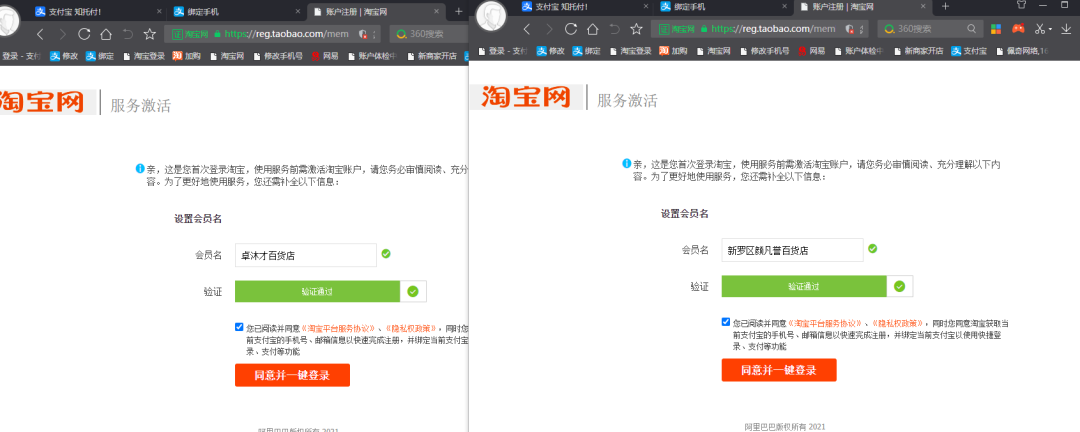This screenshot has width=1080, height=432.
Task: Open 佩奇网络 bookmark in right window
Action: (1022, 51)
